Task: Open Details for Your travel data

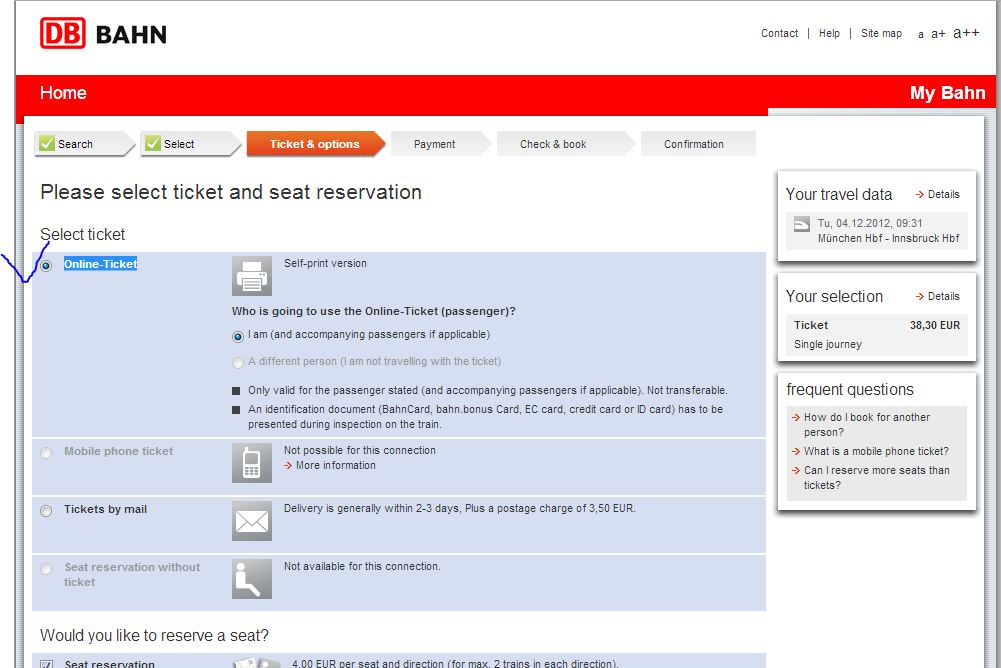Action: (x=937, y=194)
